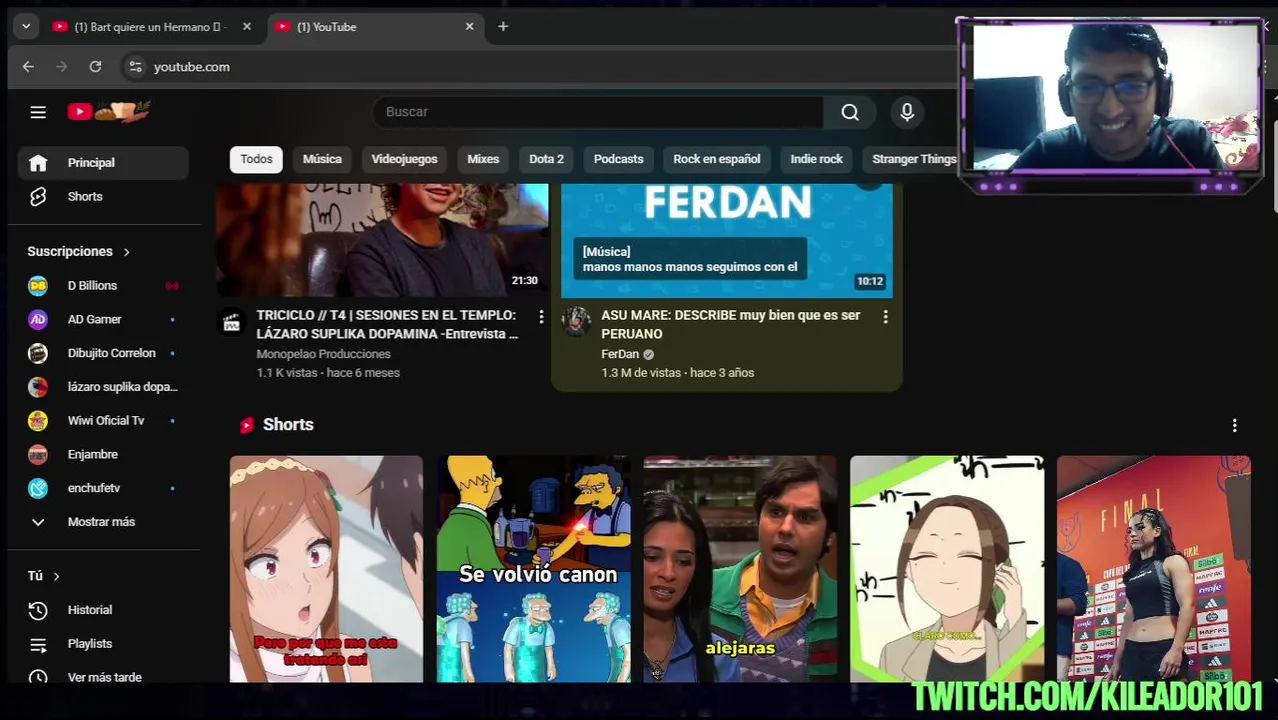Open the enchufetv channel subscription
Viewport: 1278px width, 720px height.
[103, 488]
